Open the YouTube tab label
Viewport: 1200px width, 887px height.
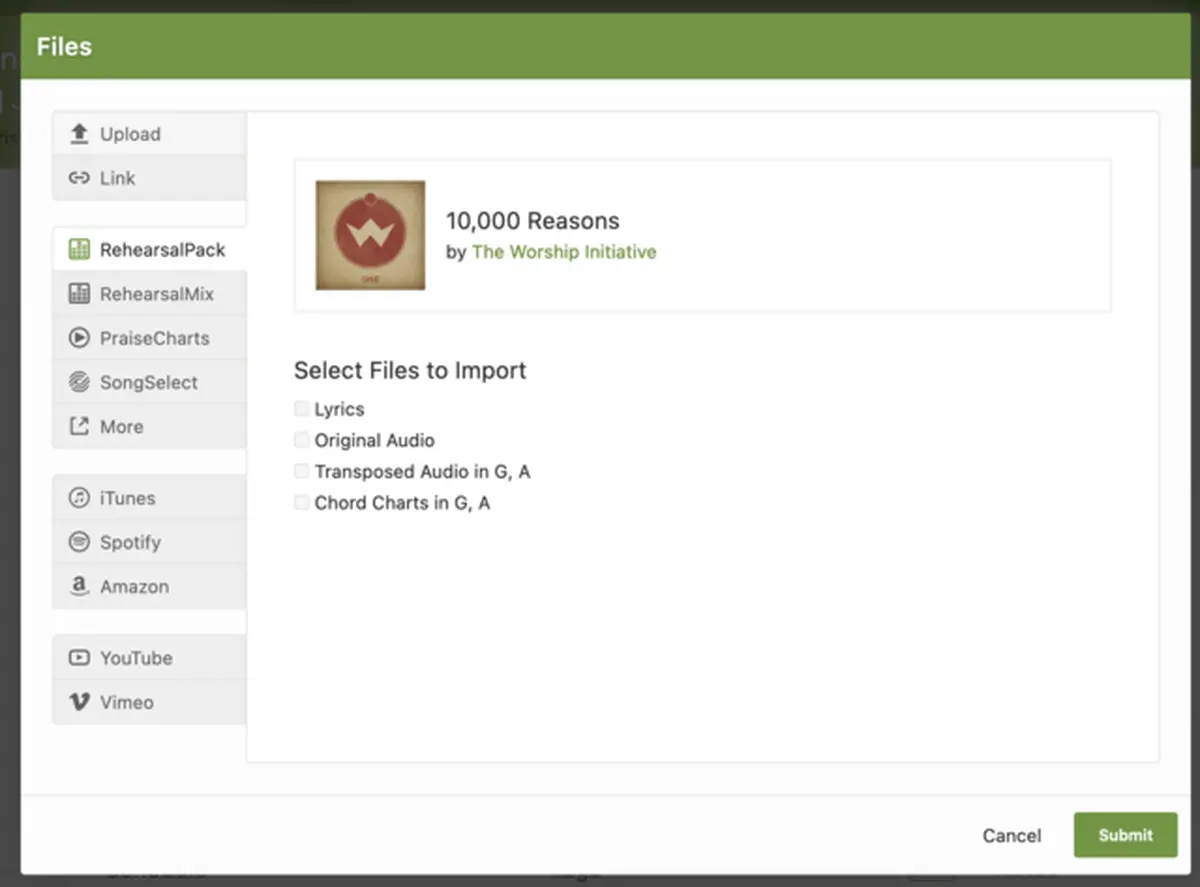click(136, 658)
